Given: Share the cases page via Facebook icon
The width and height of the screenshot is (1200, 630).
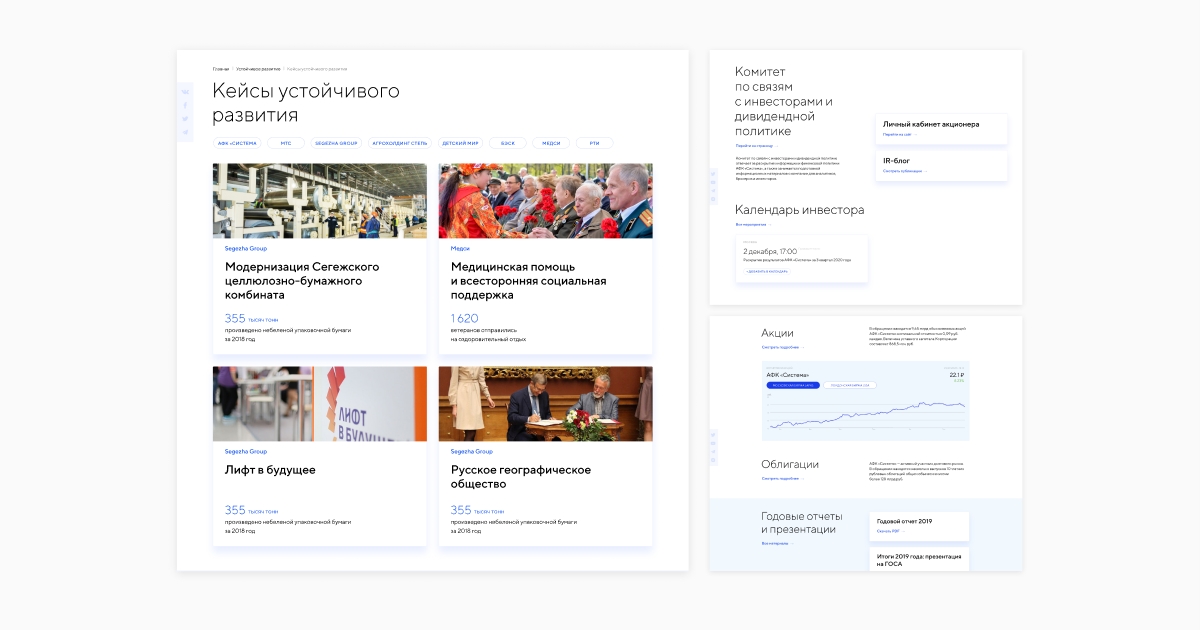Looking at the screenshot, I should pos(185,105).
